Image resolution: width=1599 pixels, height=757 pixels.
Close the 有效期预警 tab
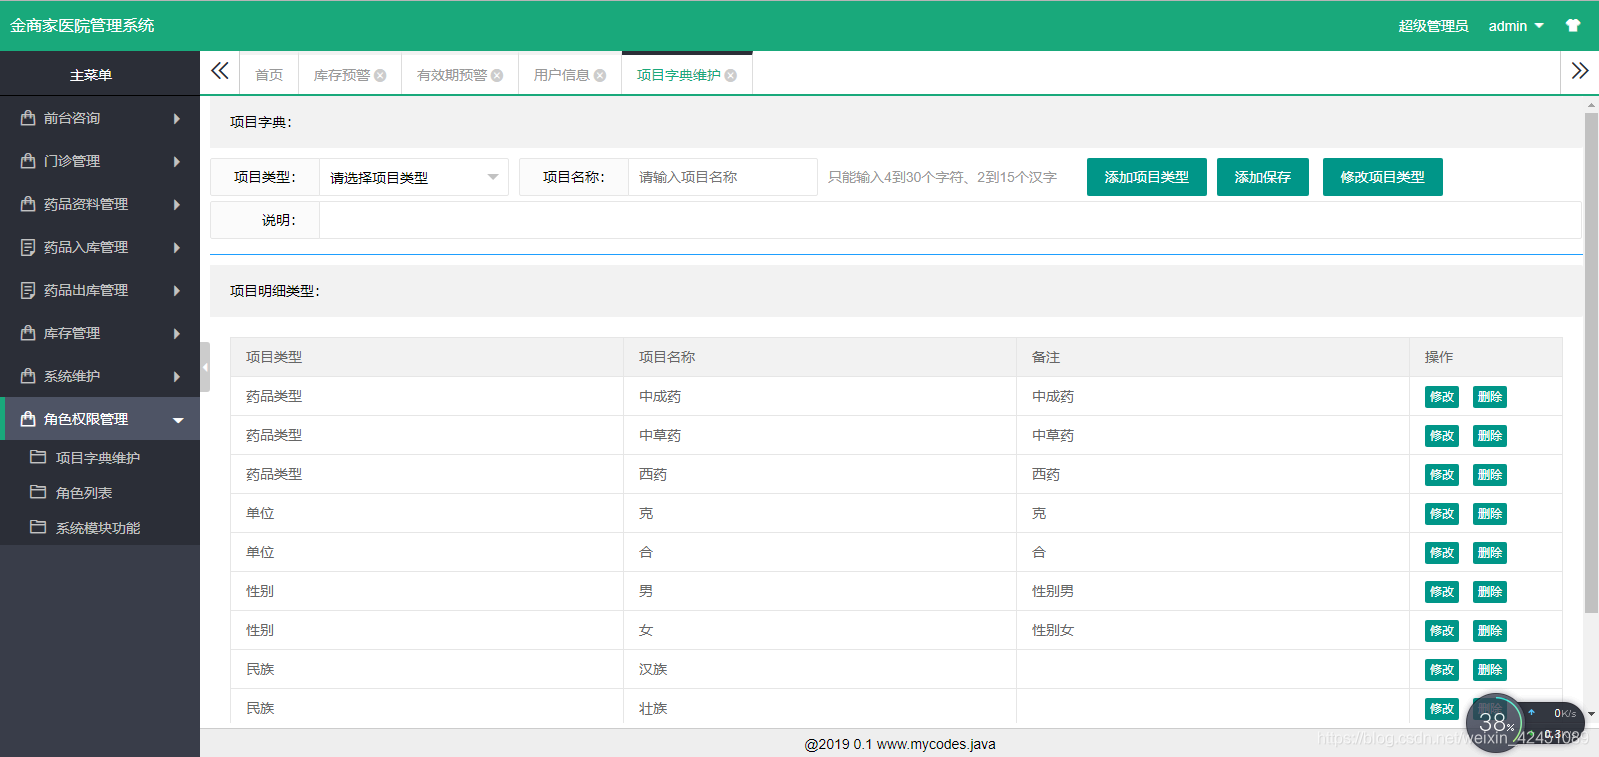tap(497, 75)
